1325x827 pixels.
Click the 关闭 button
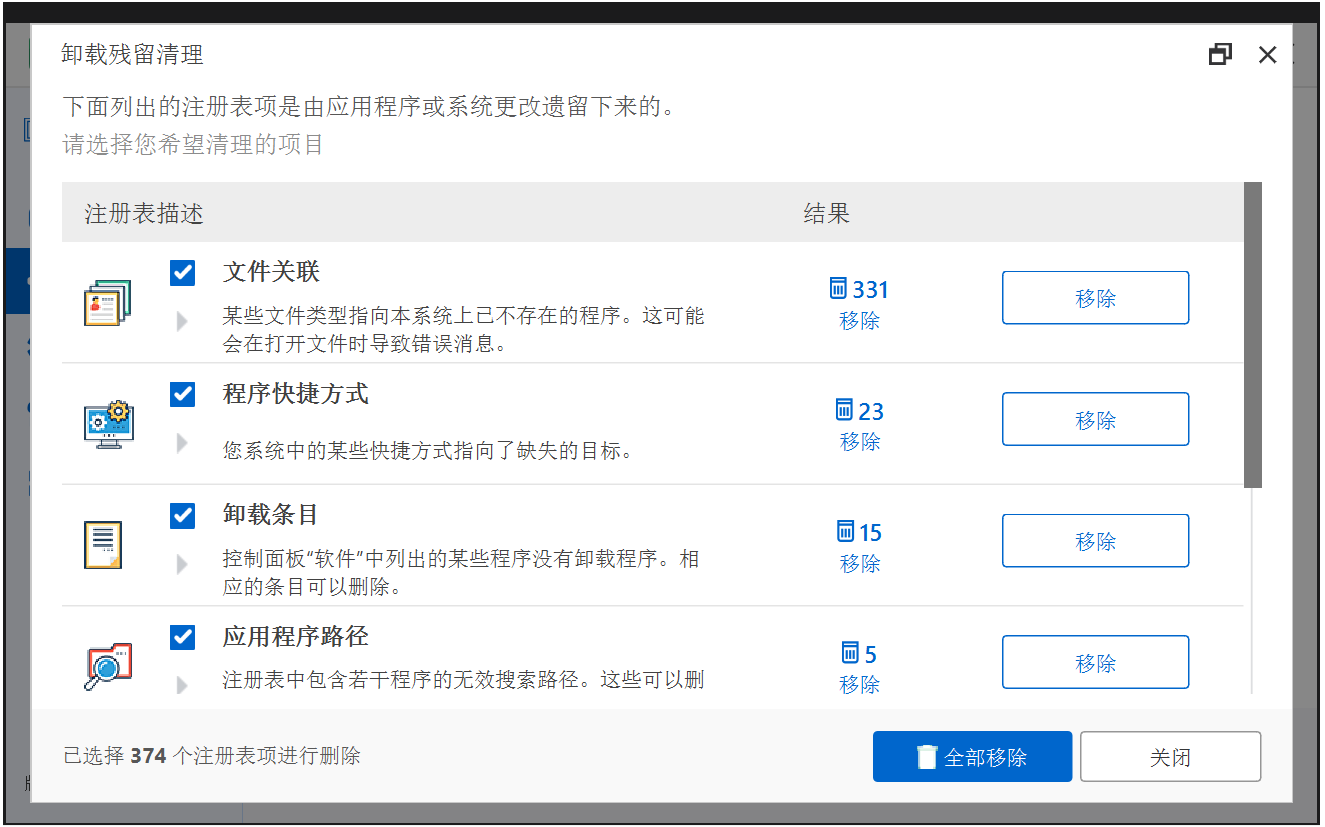pyautogui.click(x=1170, y=757)
